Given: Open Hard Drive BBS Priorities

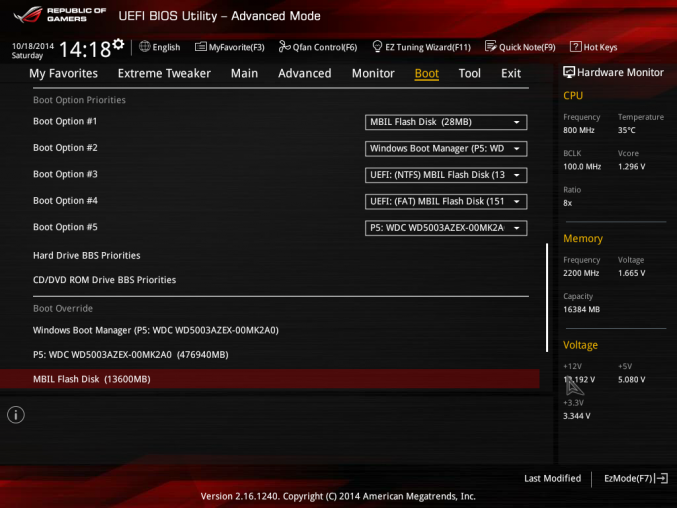Looking at the screenshot, I should [87, 256].
